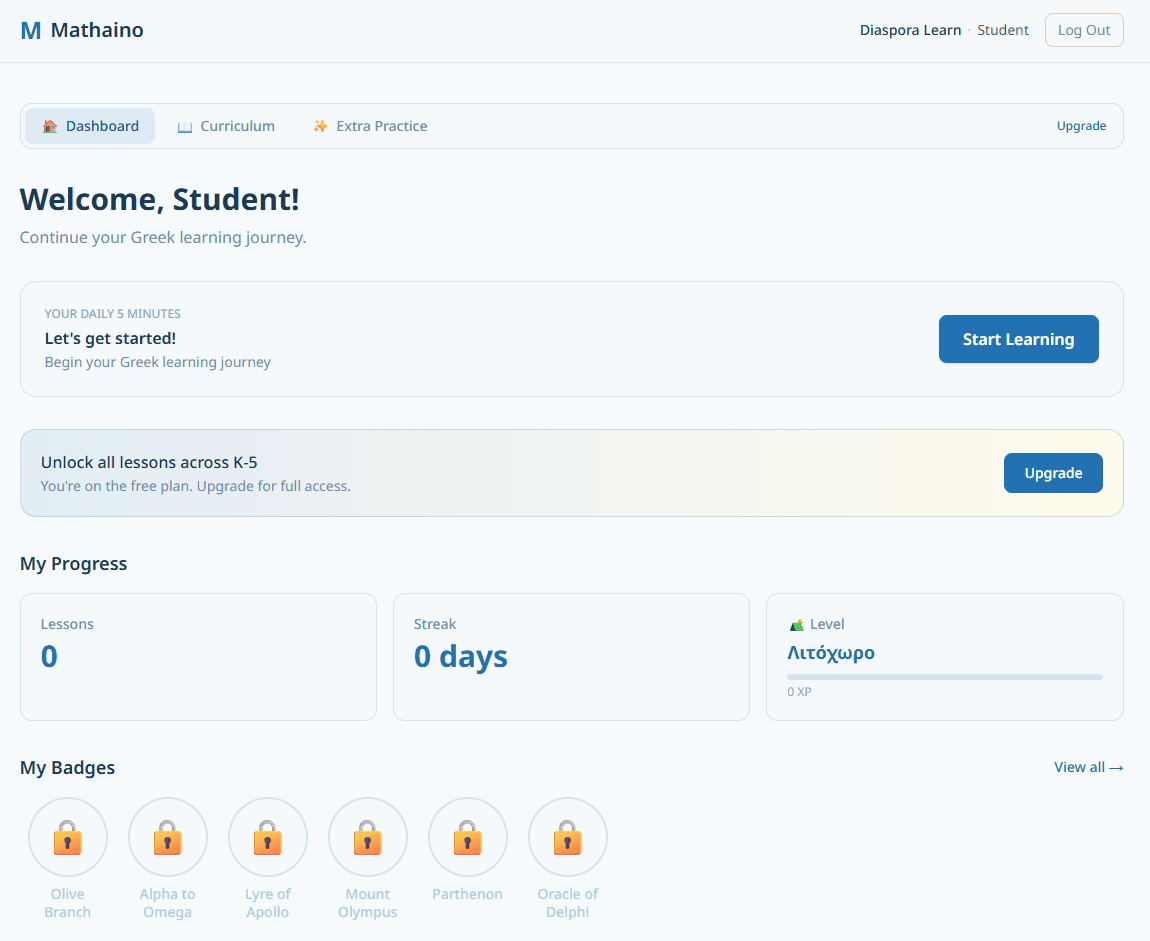Open the locked Olive Branch badge
This screenshot has width=1150, height=941.
(x=67, y=837)
